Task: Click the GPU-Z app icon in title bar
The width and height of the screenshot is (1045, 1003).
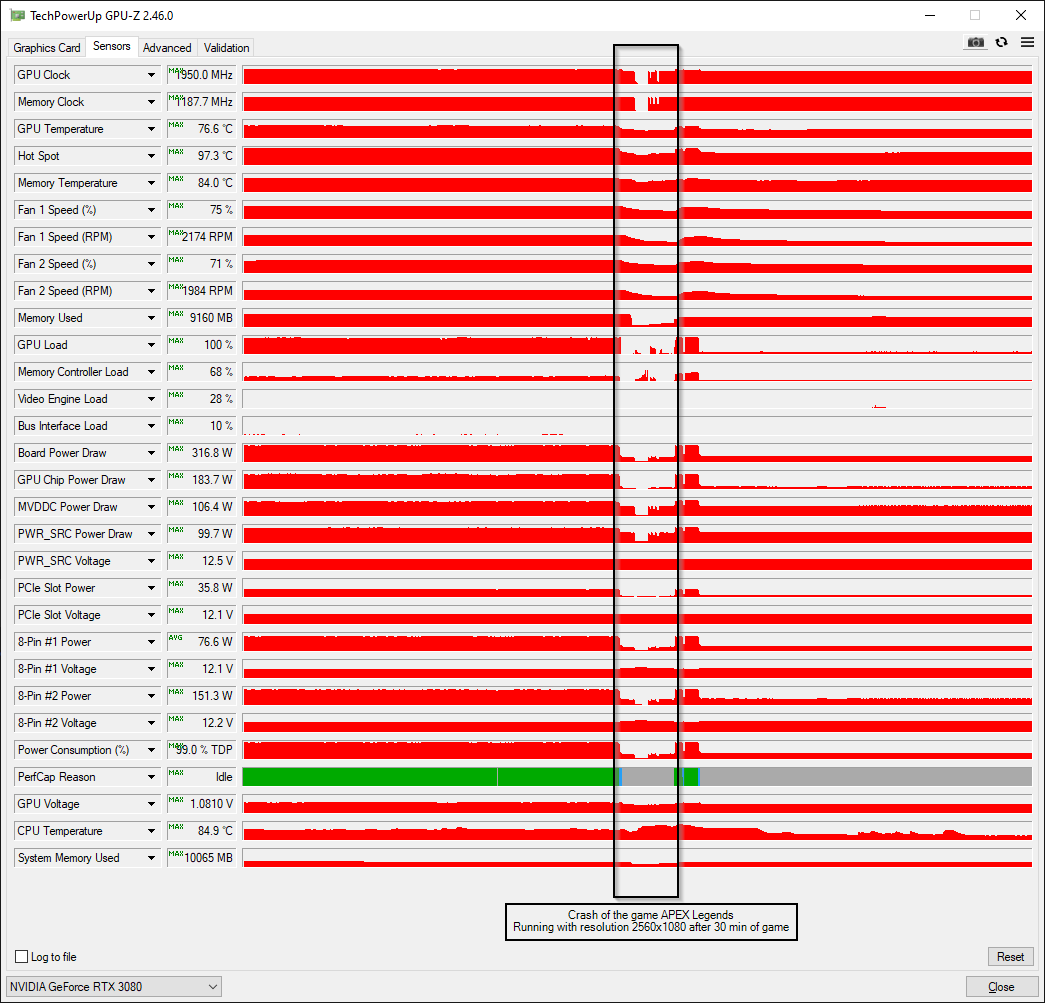Action: click(x=17, y=15)
